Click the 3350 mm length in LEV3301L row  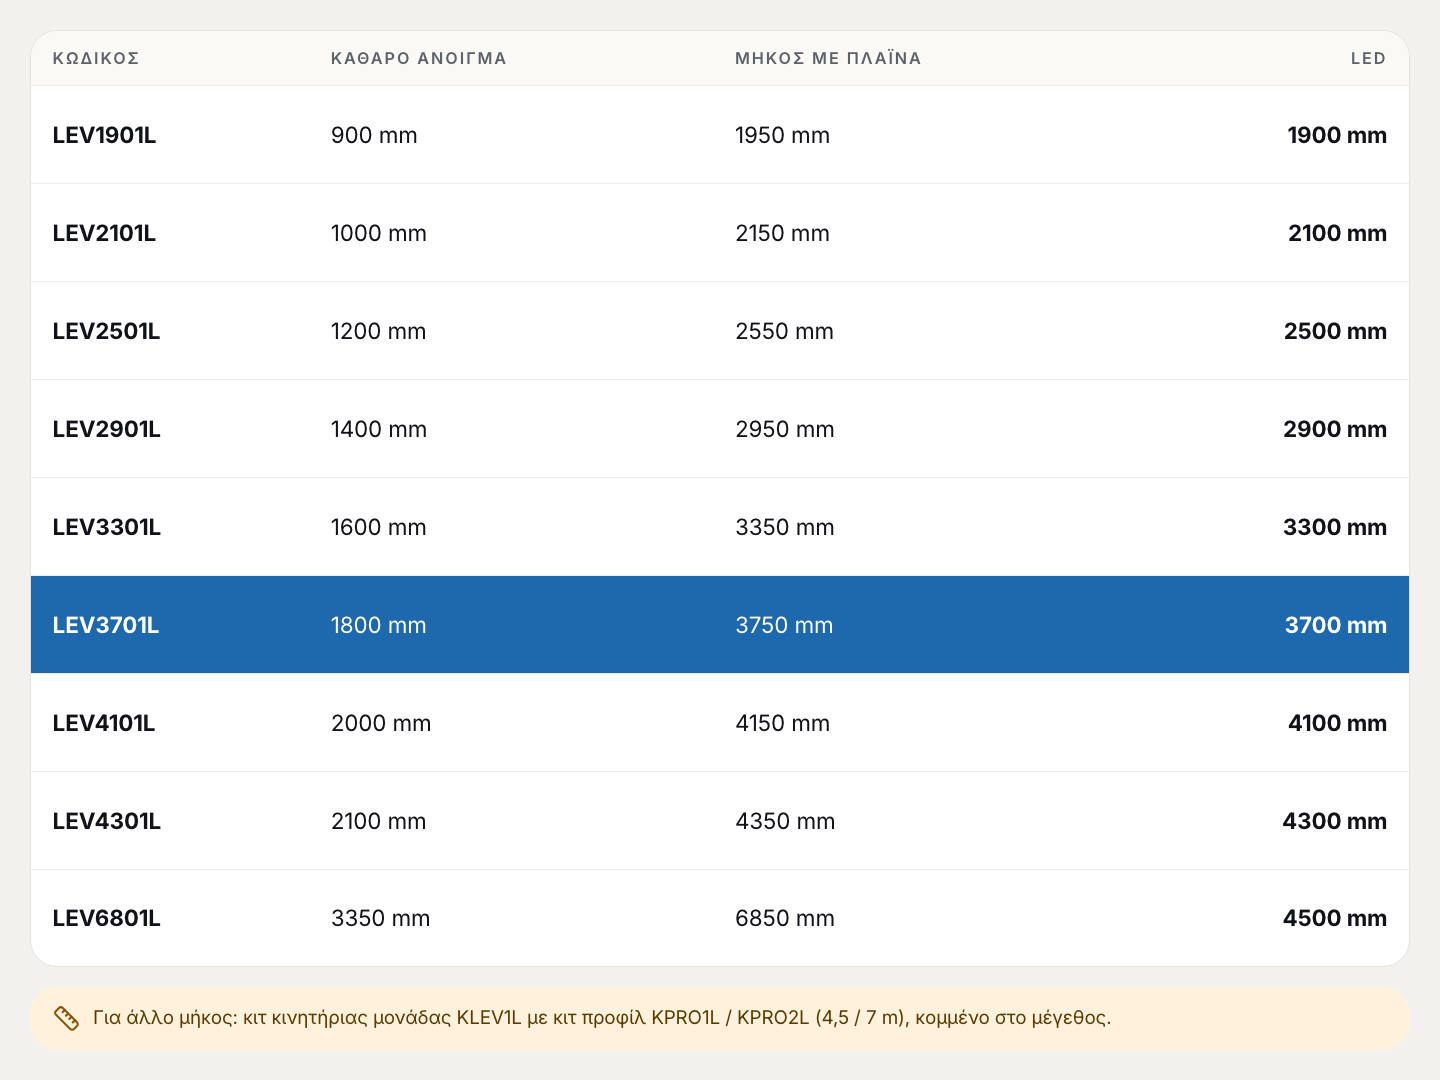pos(785,527)
